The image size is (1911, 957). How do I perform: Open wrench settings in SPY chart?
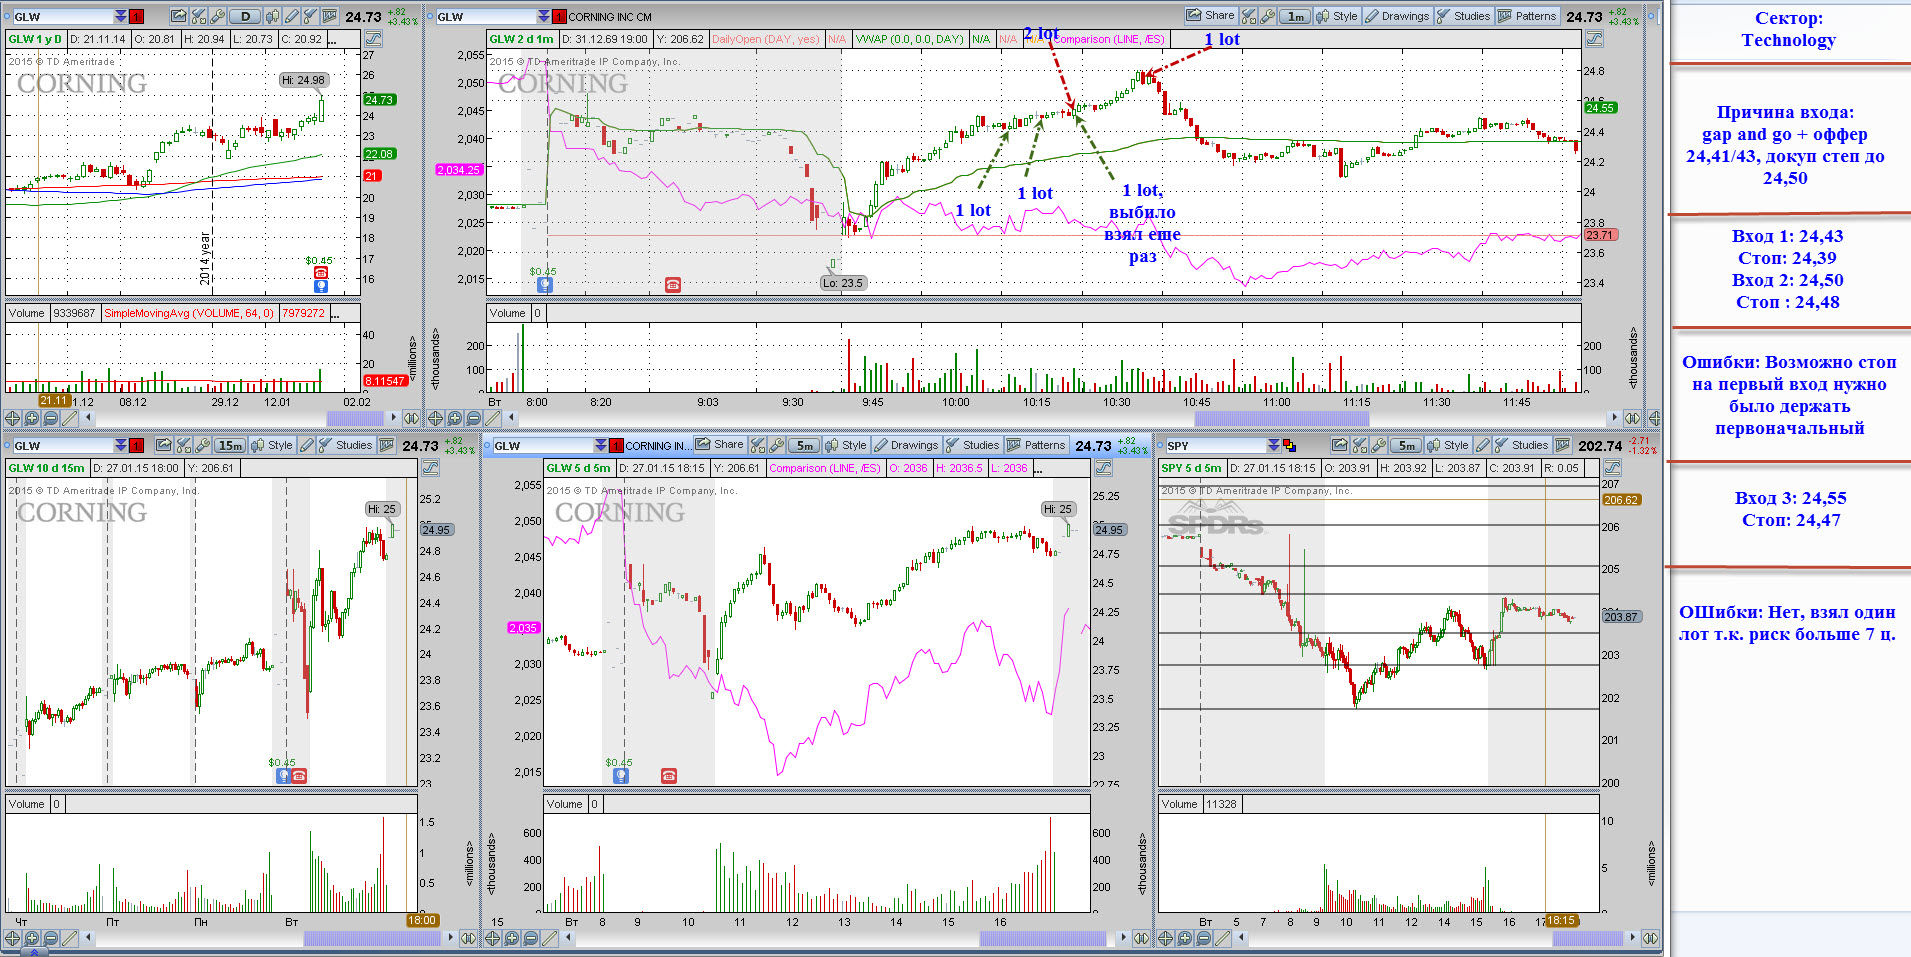(1378, 445)
